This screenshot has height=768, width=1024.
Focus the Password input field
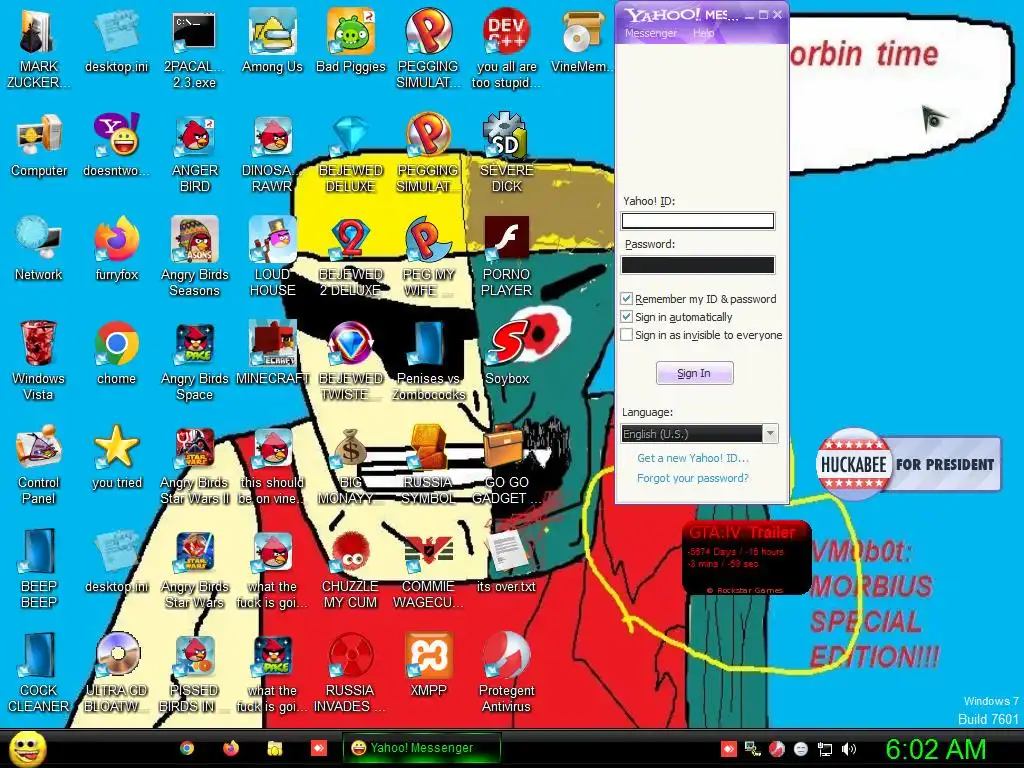697,264
